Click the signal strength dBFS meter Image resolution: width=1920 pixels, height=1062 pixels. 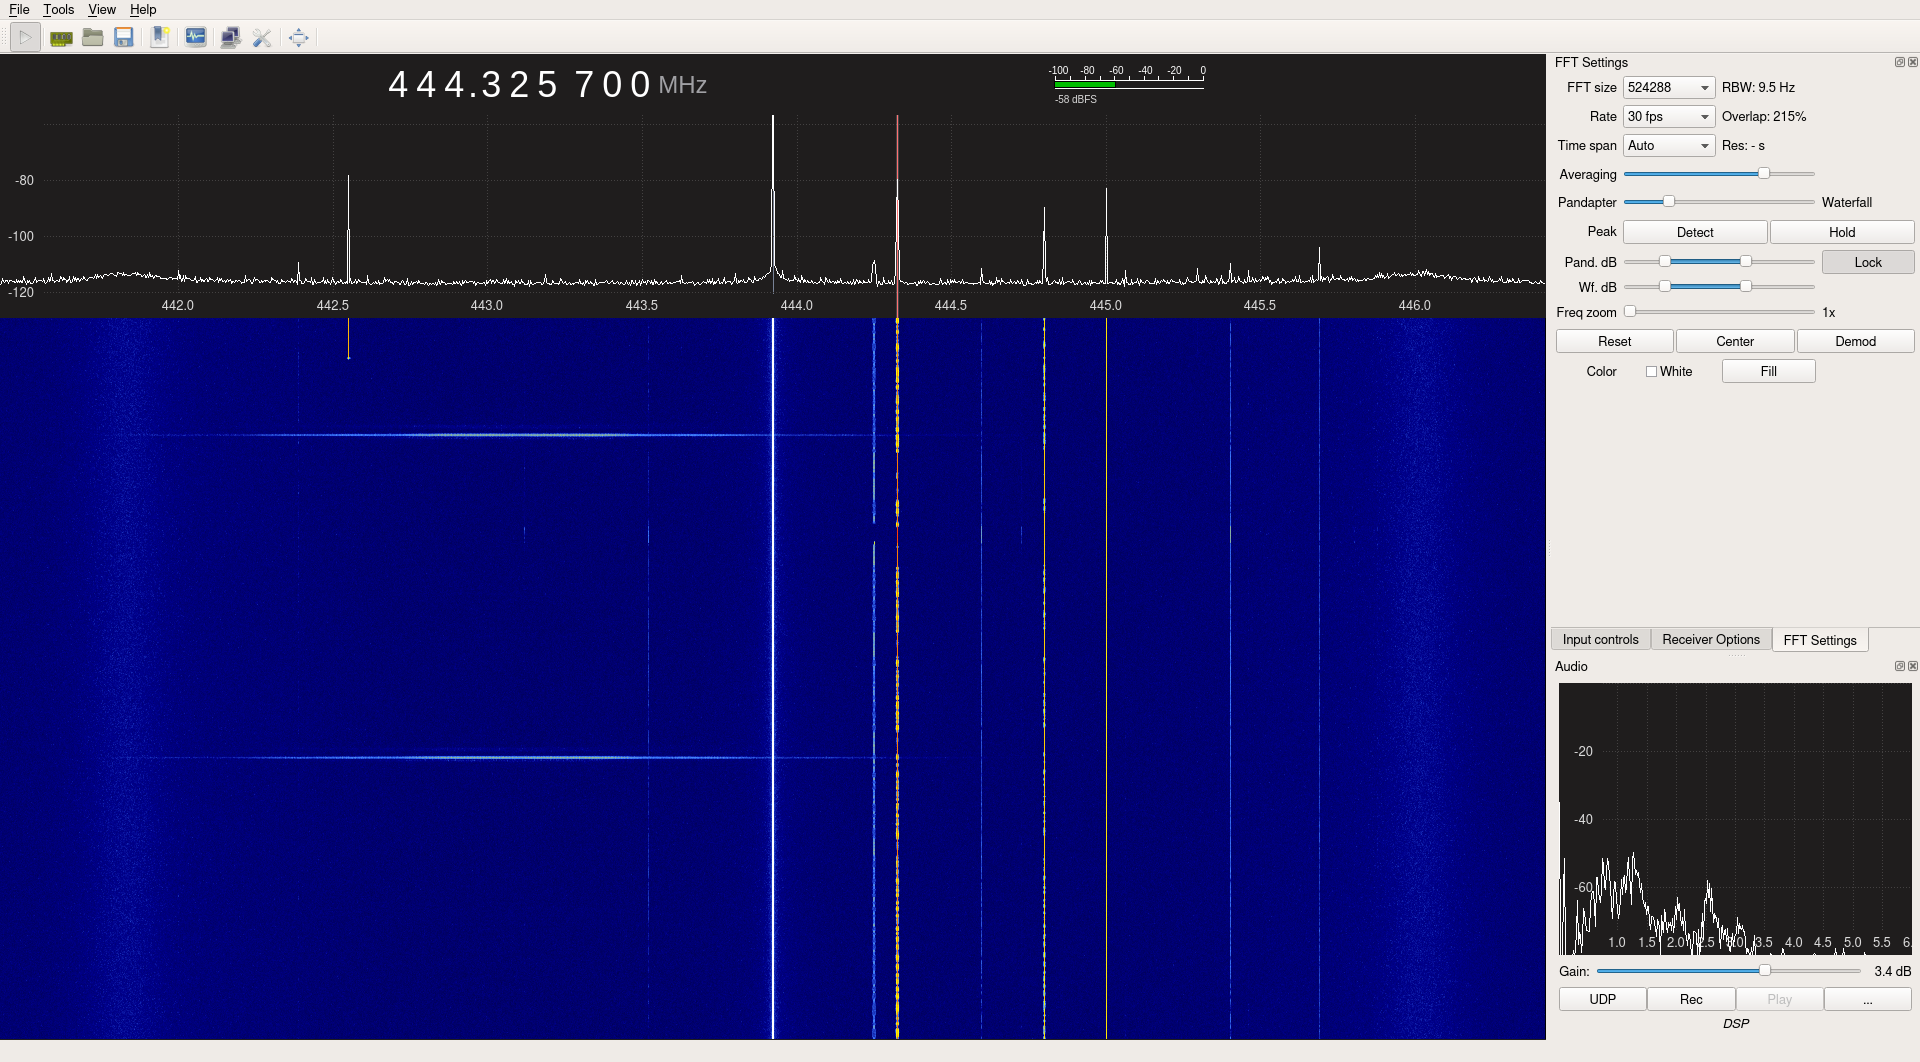pos(1129,84)
